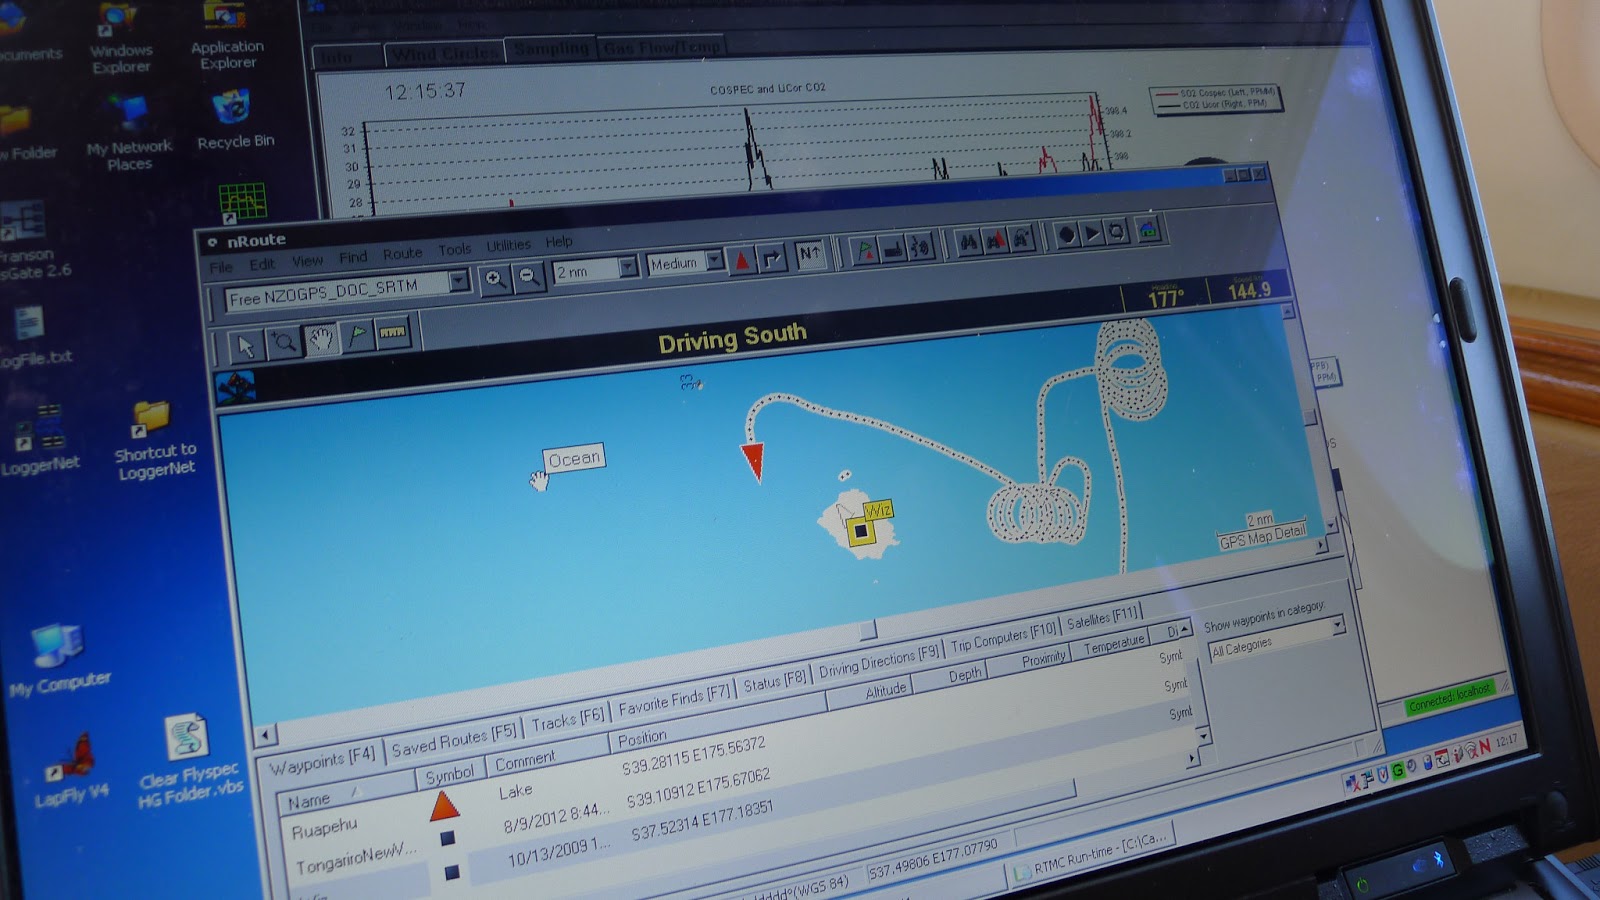1600x900 pixels.
Task: Select the zoom tool beside the pointer tool
Action: pyautogui.click(x=284, y=343)
